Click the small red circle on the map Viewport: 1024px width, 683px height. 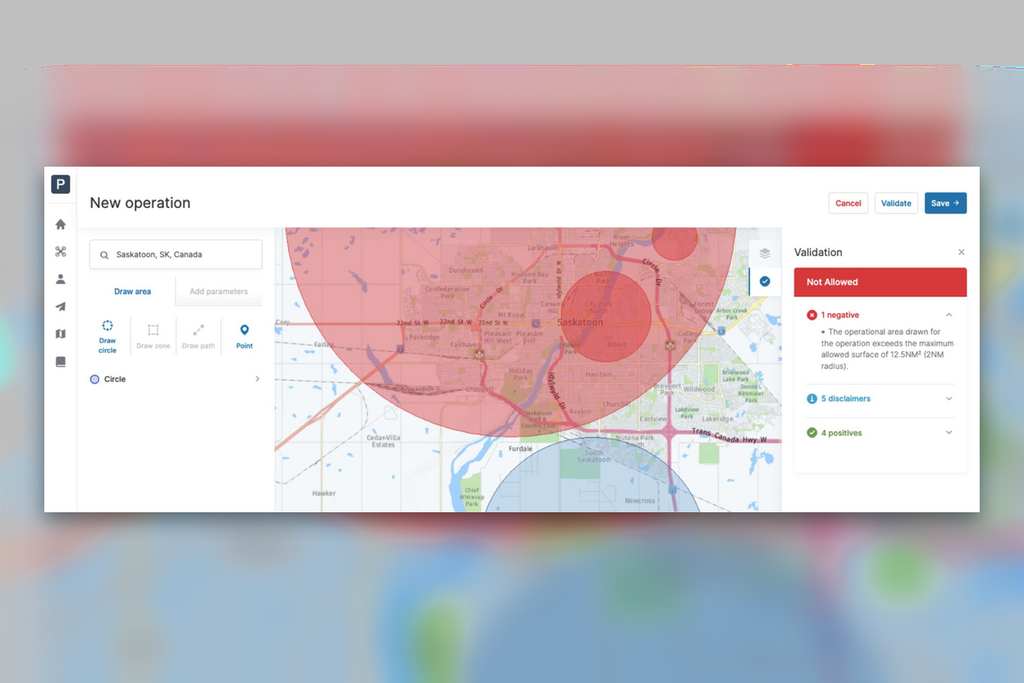[x=675, y=240]
